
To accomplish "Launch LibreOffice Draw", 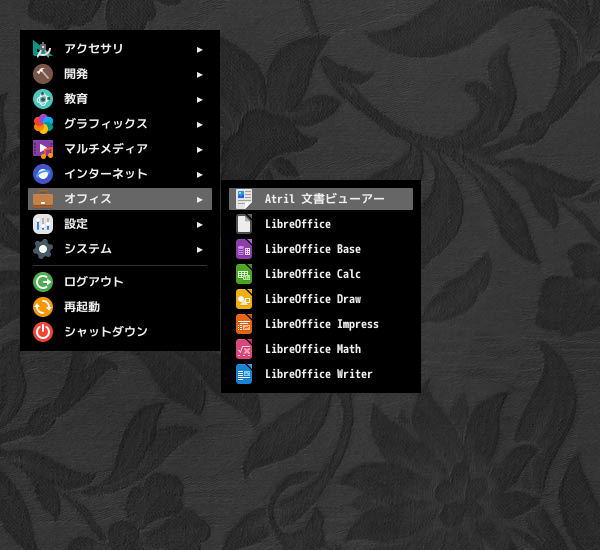I will (321, 299).
